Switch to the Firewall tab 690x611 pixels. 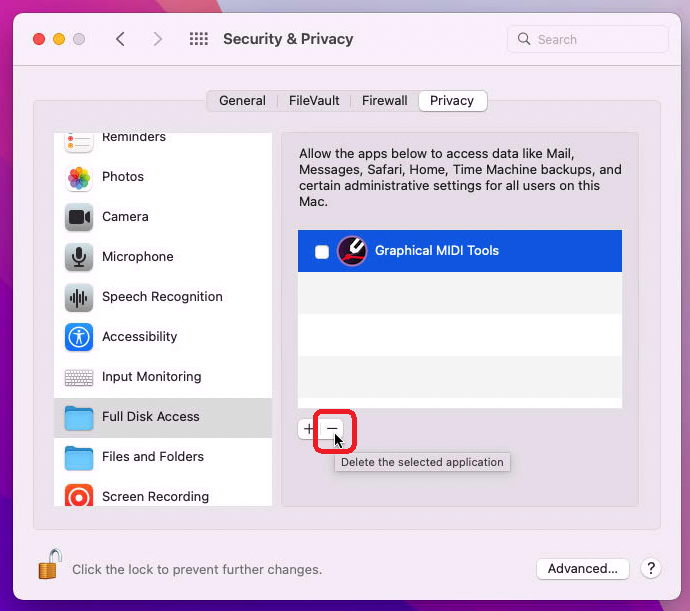click(384, 101)
